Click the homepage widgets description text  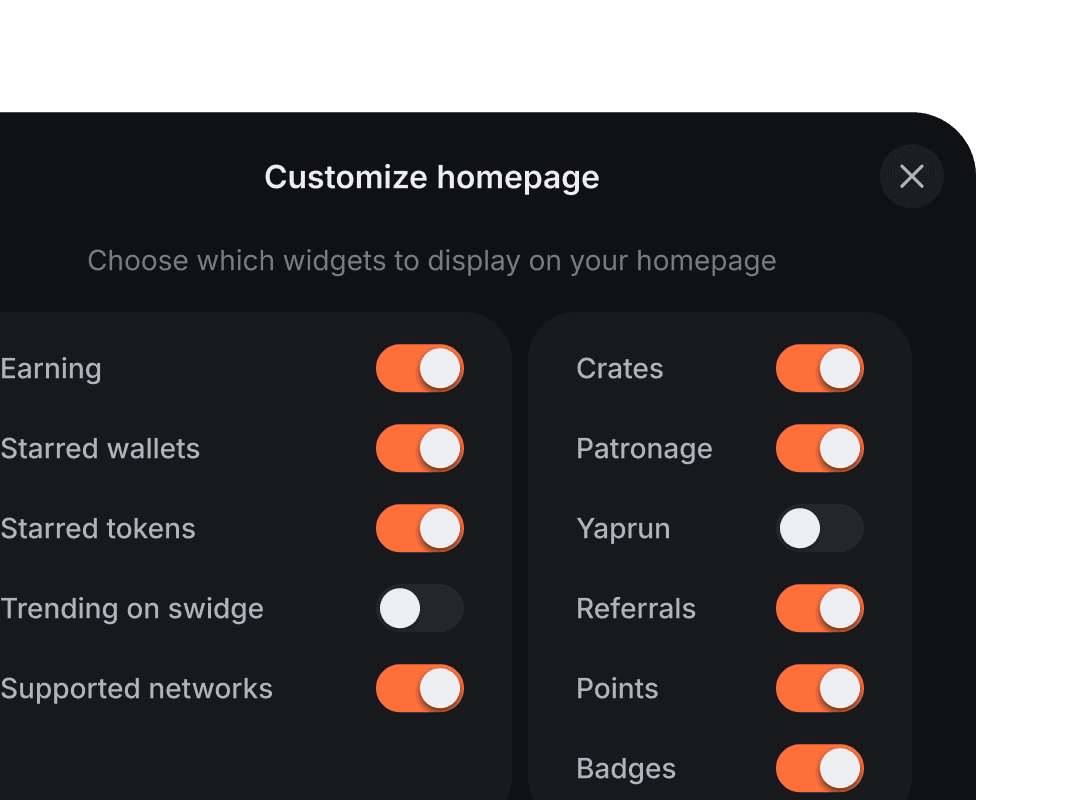tap(431, 261)
